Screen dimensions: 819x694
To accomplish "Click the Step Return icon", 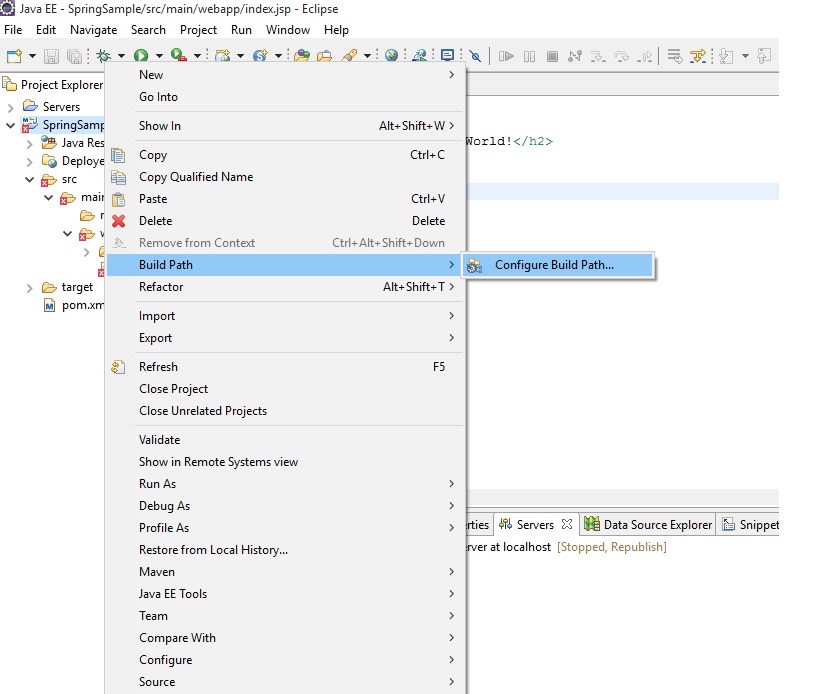I will (x=645, y=56).
